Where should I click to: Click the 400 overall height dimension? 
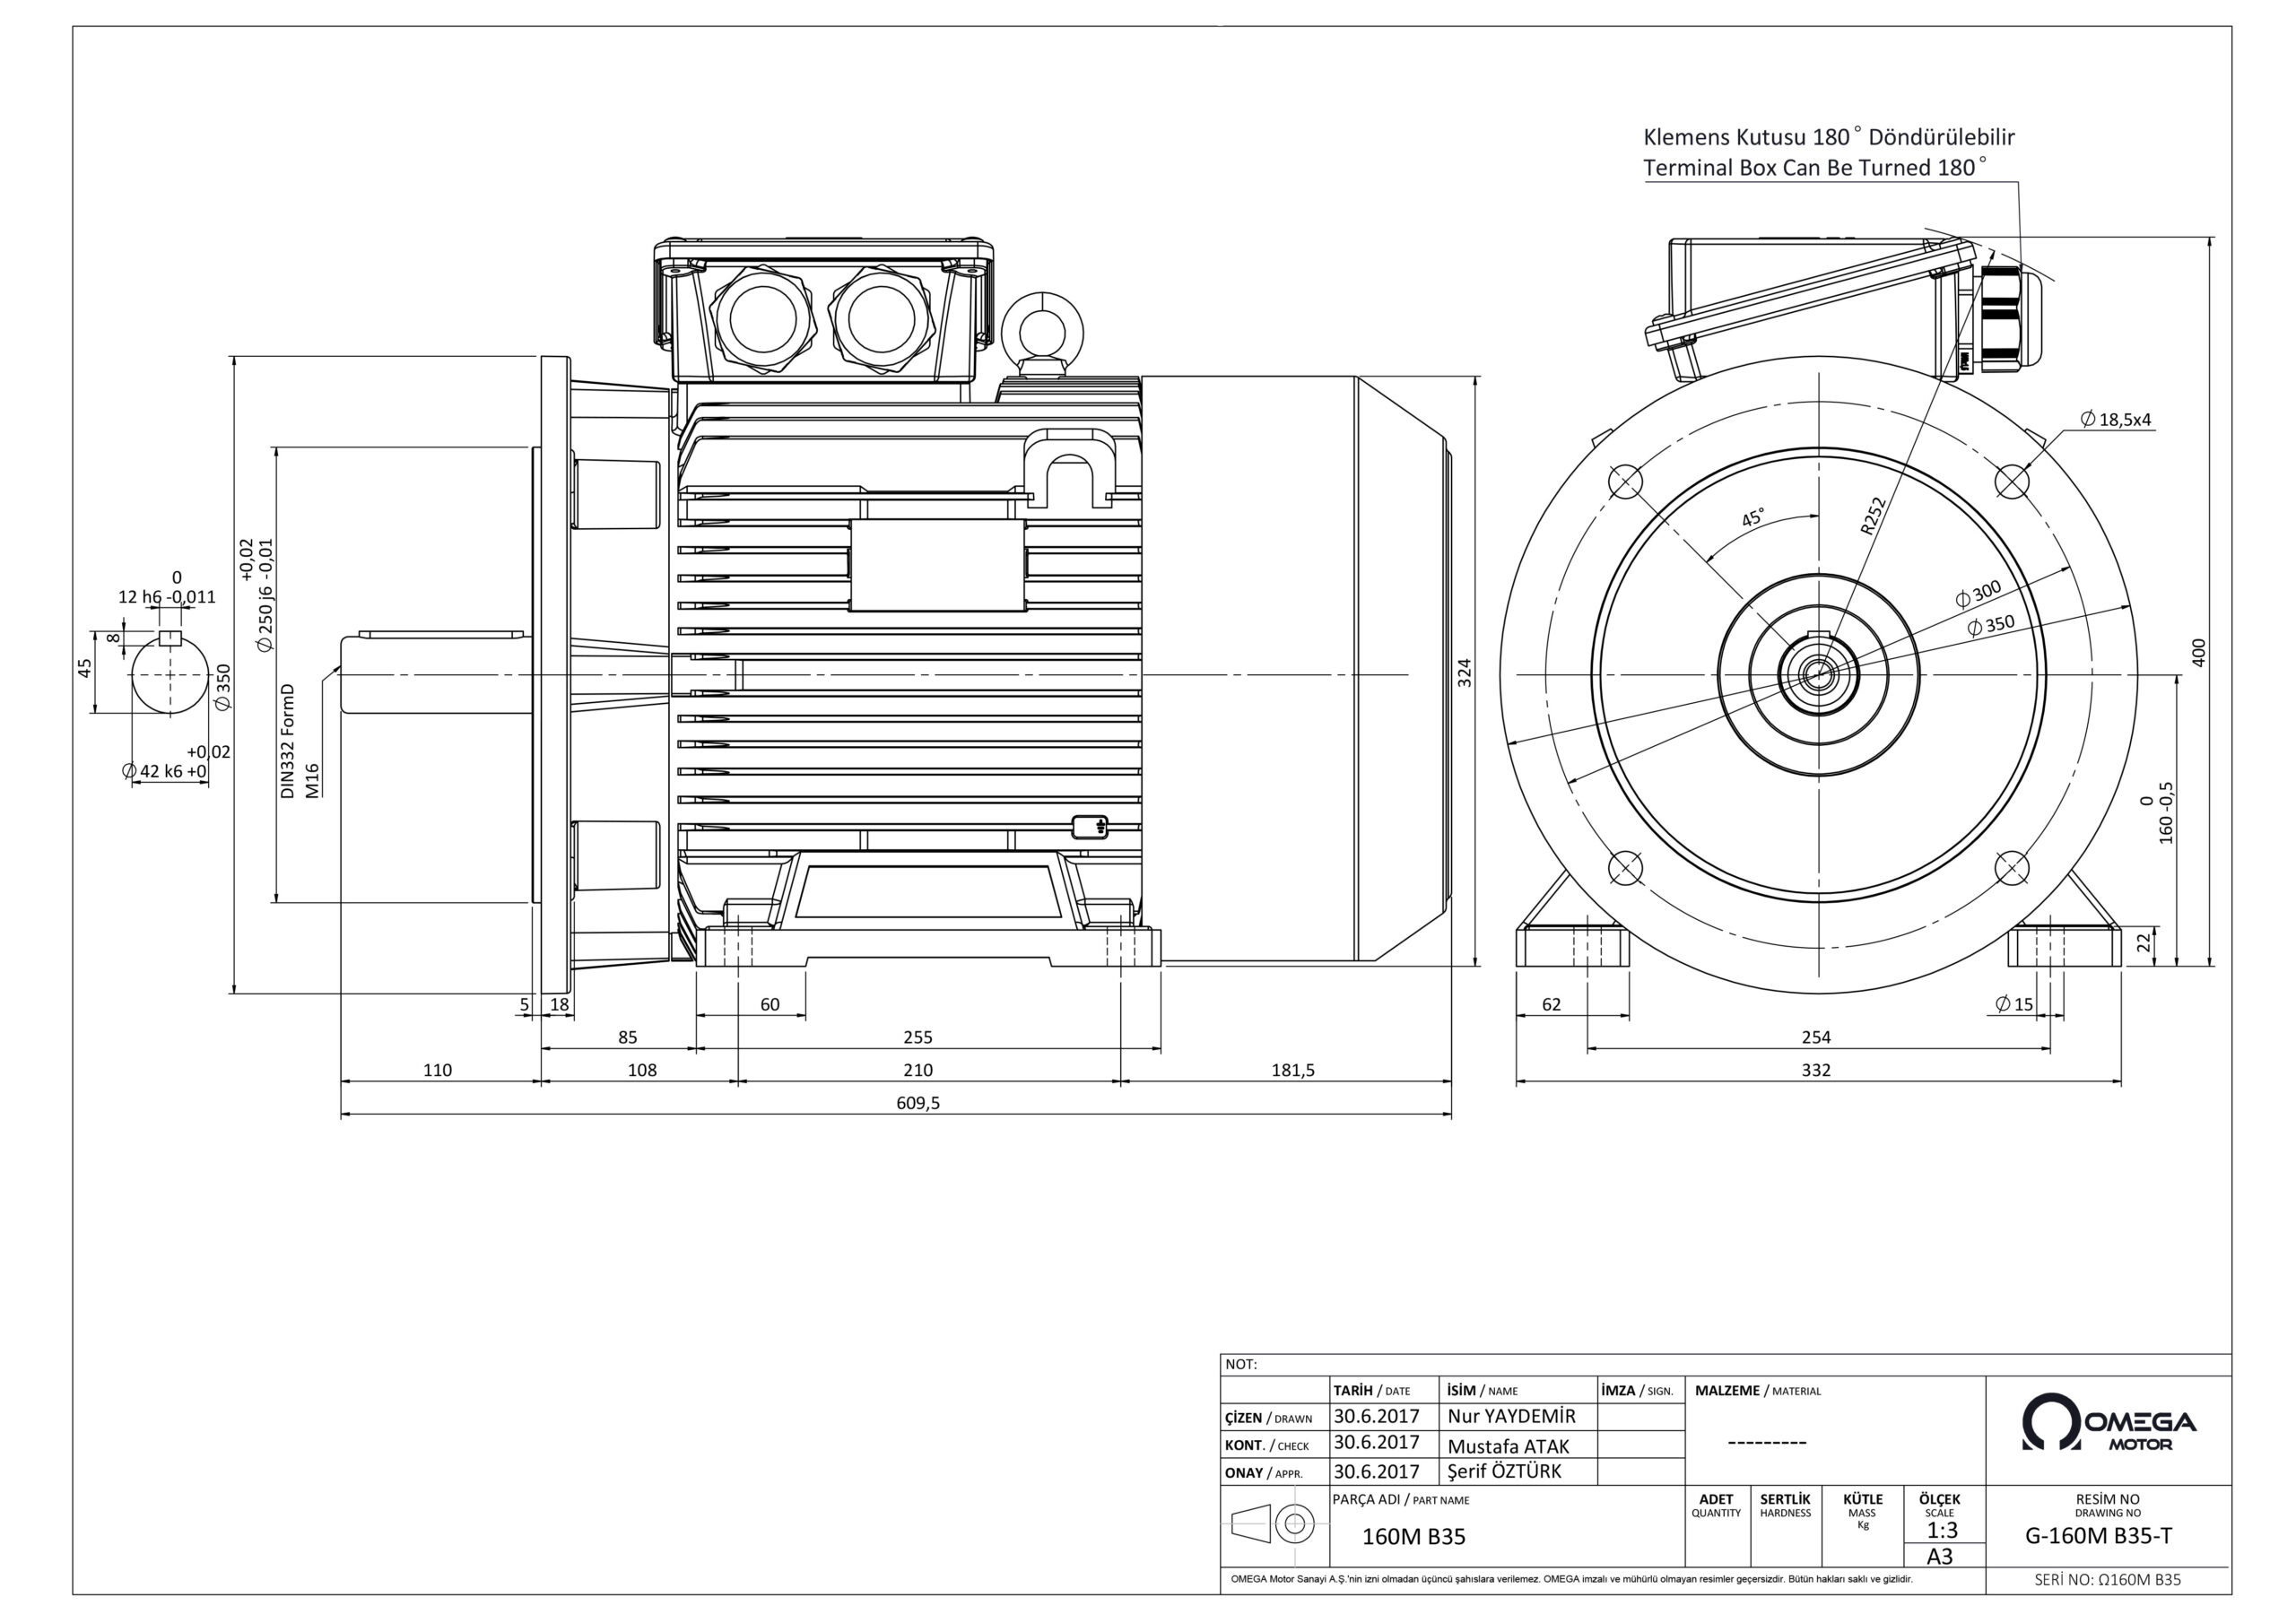[x=2198, y=652]
